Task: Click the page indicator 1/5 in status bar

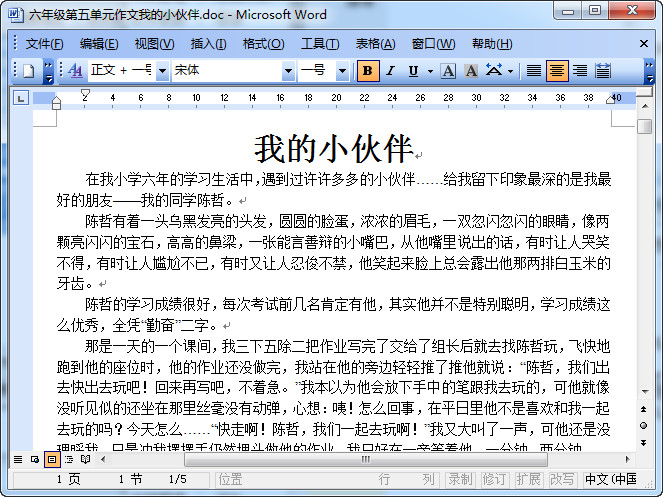Action: coord(178,479)
